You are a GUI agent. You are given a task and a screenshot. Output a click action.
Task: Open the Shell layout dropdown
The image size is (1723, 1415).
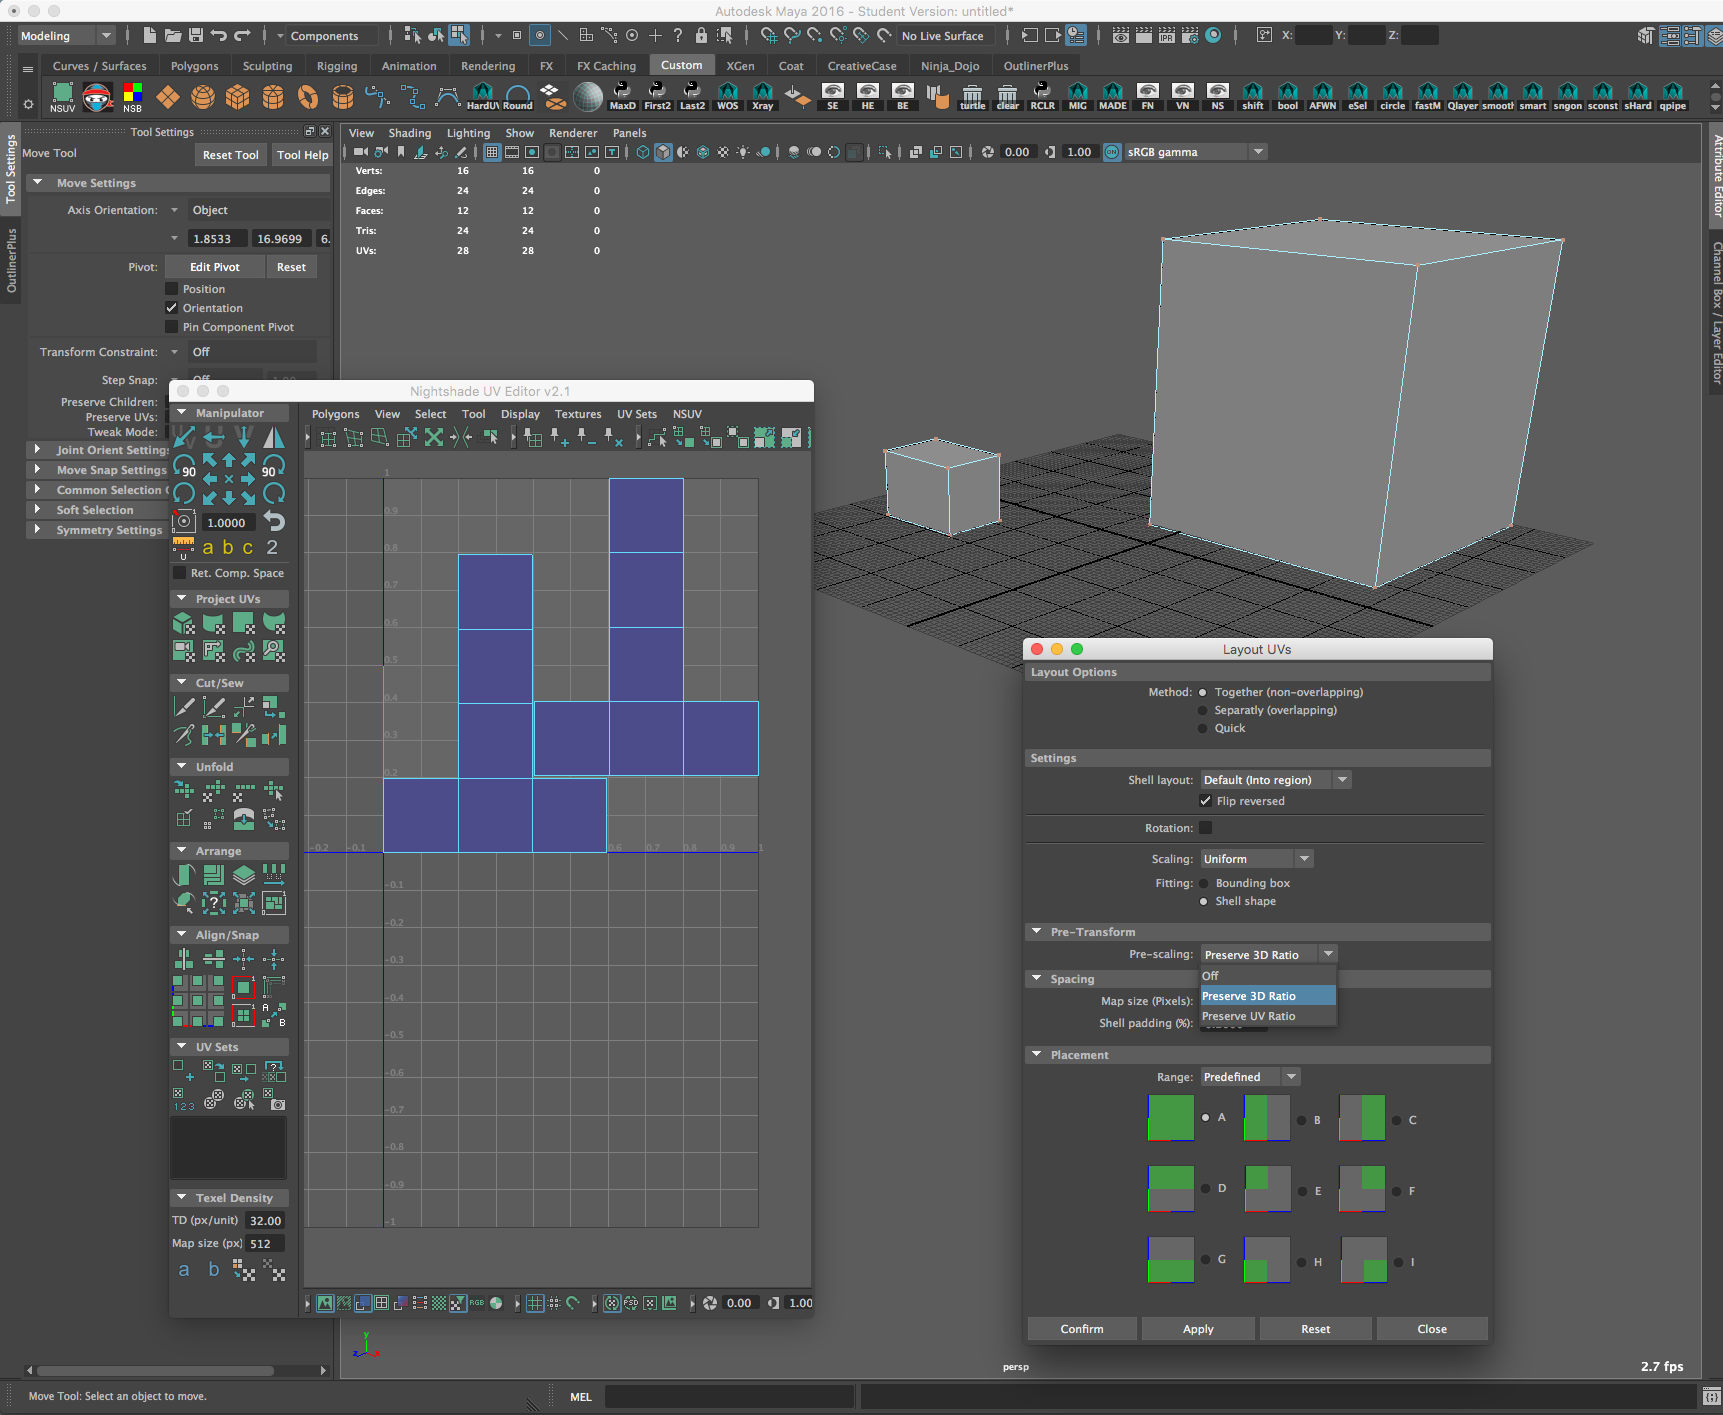coord(1275,780)
